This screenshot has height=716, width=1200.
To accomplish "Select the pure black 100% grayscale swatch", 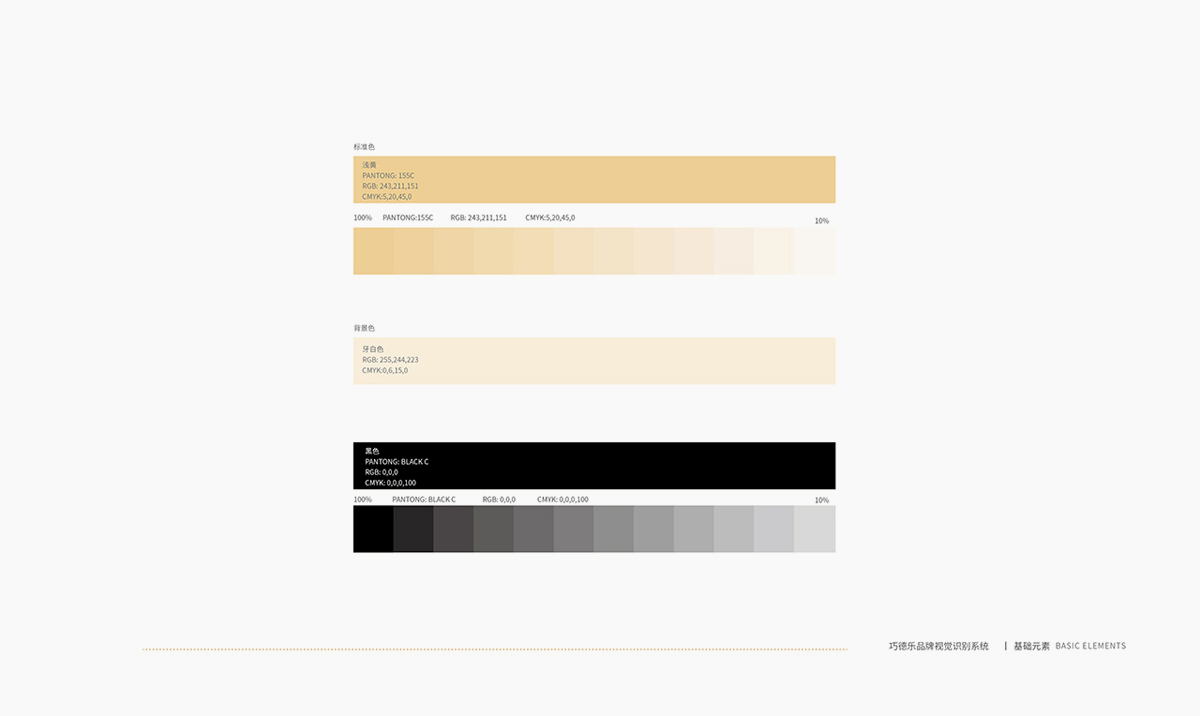I will [x=373, y=529].
